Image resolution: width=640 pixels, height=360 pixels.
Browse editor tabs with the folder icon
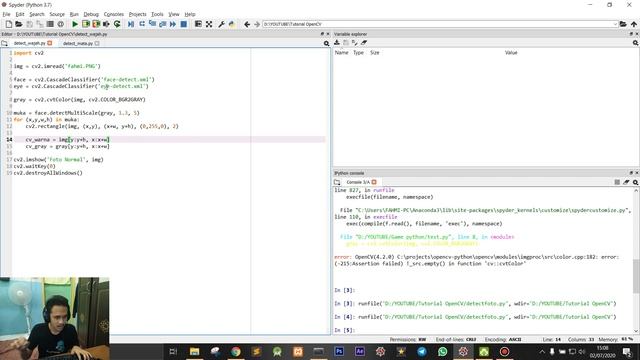coord(4,43)
